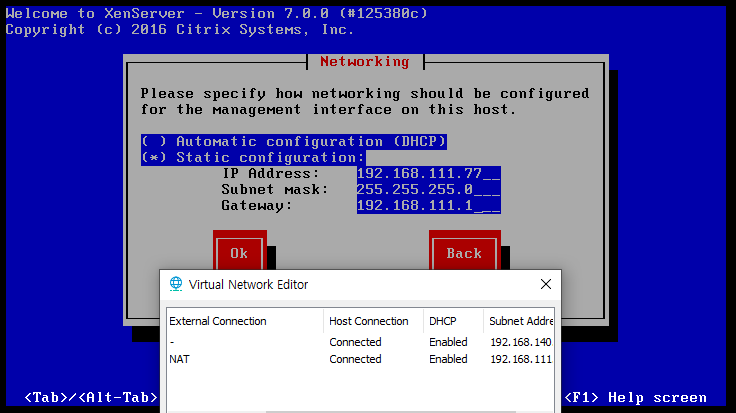Click the DHCP column header
Viewport: 736px width, 413px height.
click(453, 321)
